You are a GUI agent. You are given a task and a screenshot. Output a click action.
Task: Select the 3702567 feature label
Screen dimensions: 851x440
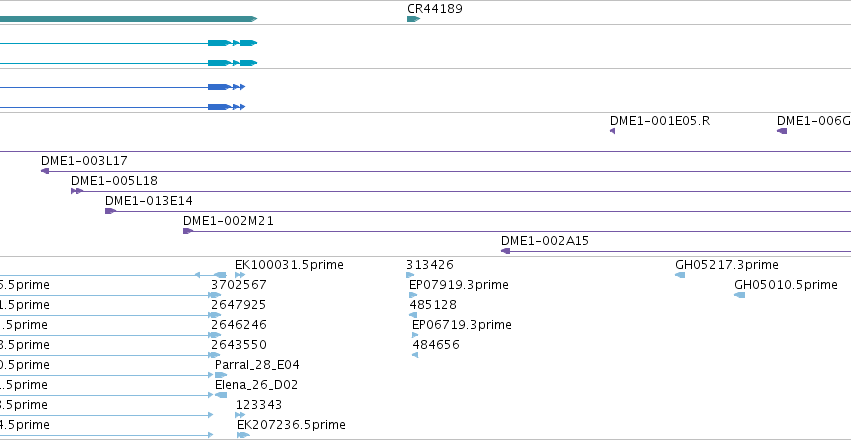239,285
